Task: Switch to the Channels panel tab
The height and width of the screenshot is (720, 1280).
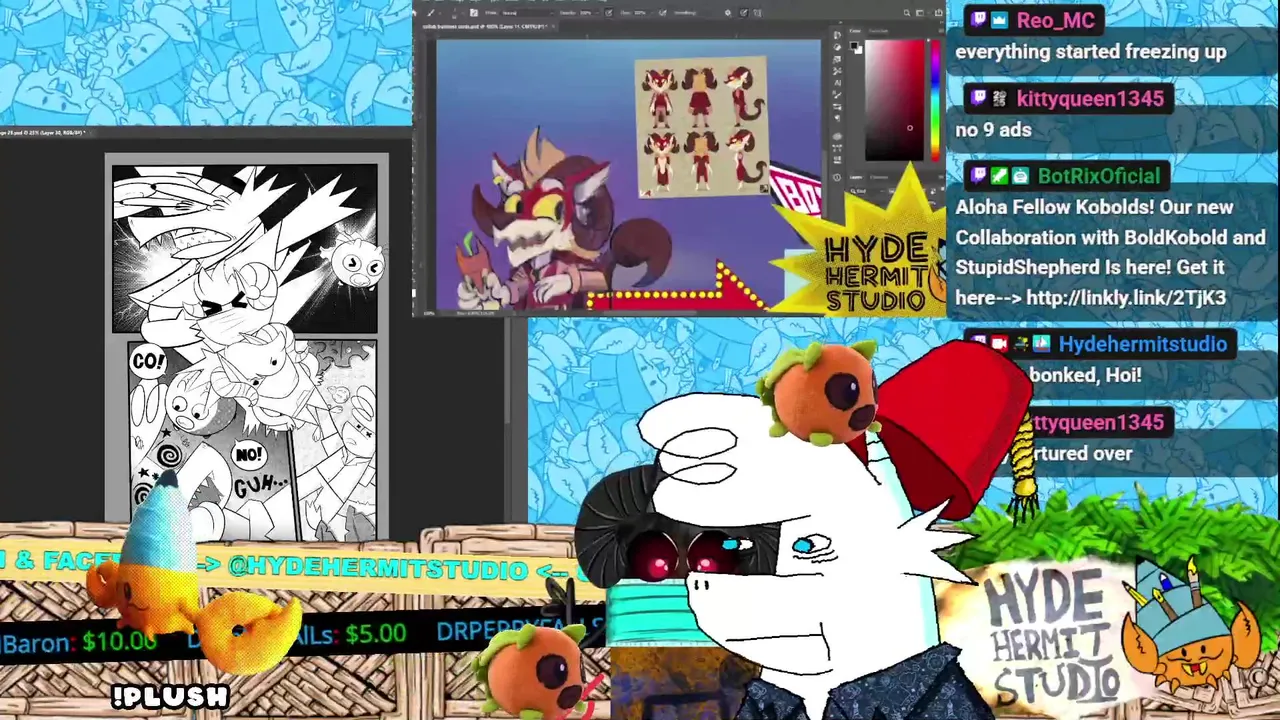Action: (878, 177)
